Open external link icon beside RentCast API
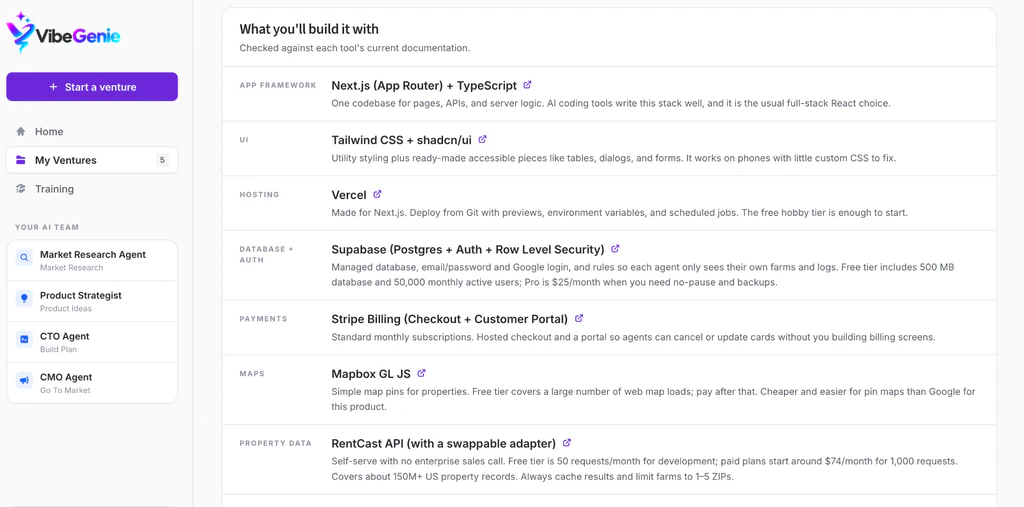Viewport: 1024px width, 507px height. tap(567, 442)
